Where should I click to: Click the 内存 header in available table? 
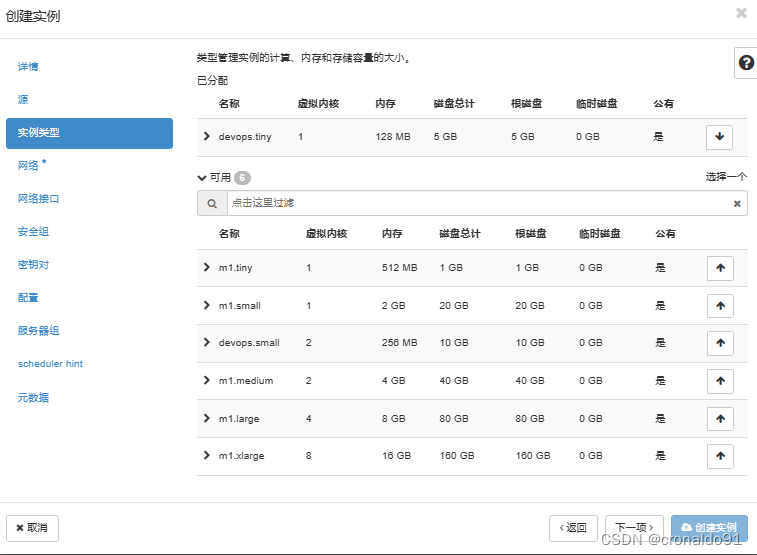(x=392, y=234)
